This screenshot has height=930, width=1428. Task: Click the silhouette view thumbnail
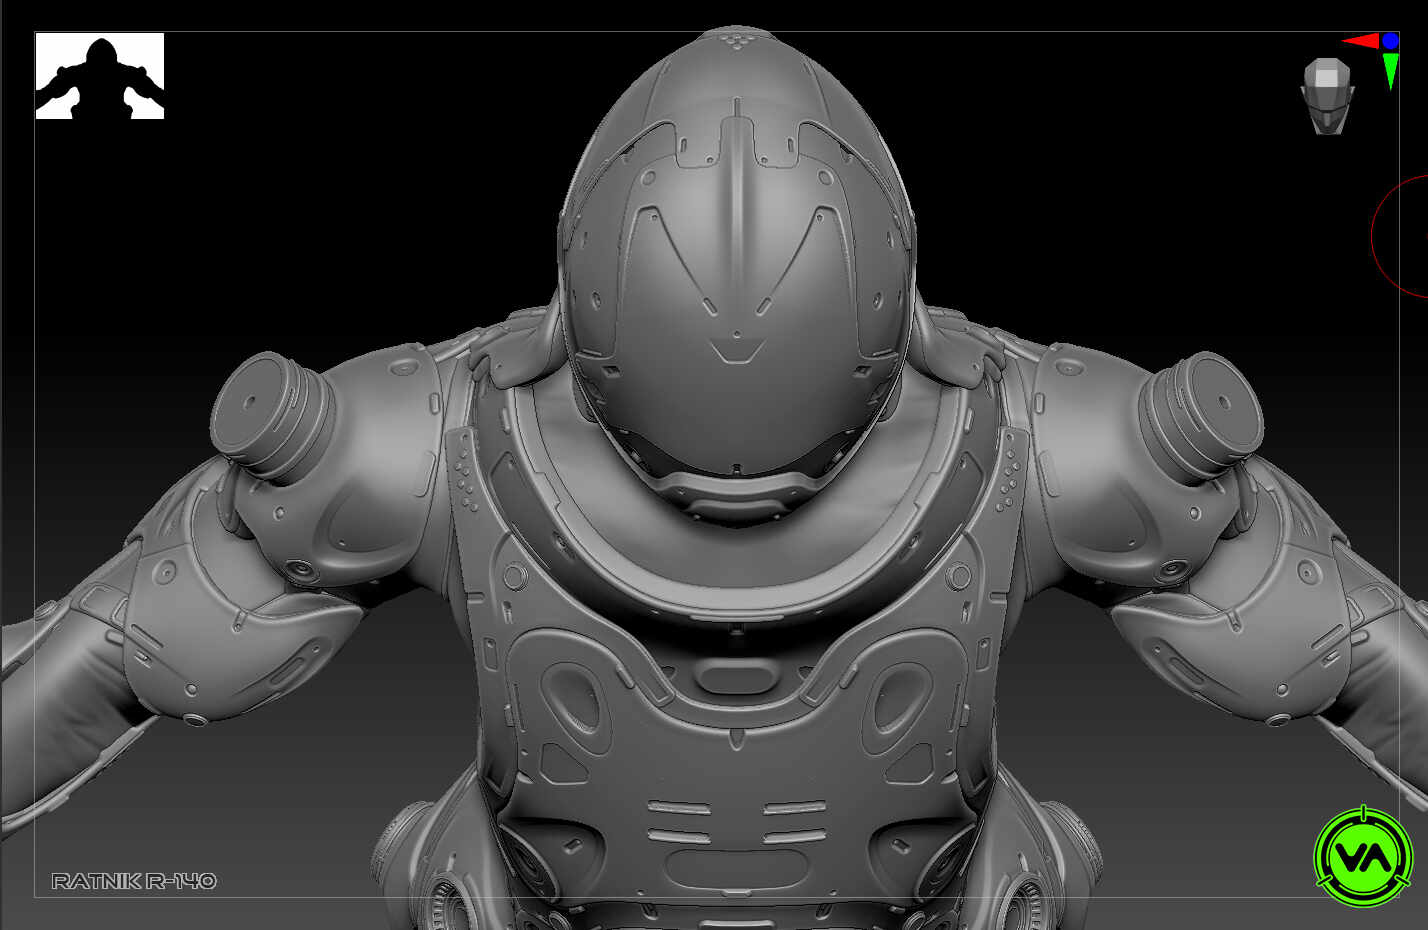tap(100, 76)
